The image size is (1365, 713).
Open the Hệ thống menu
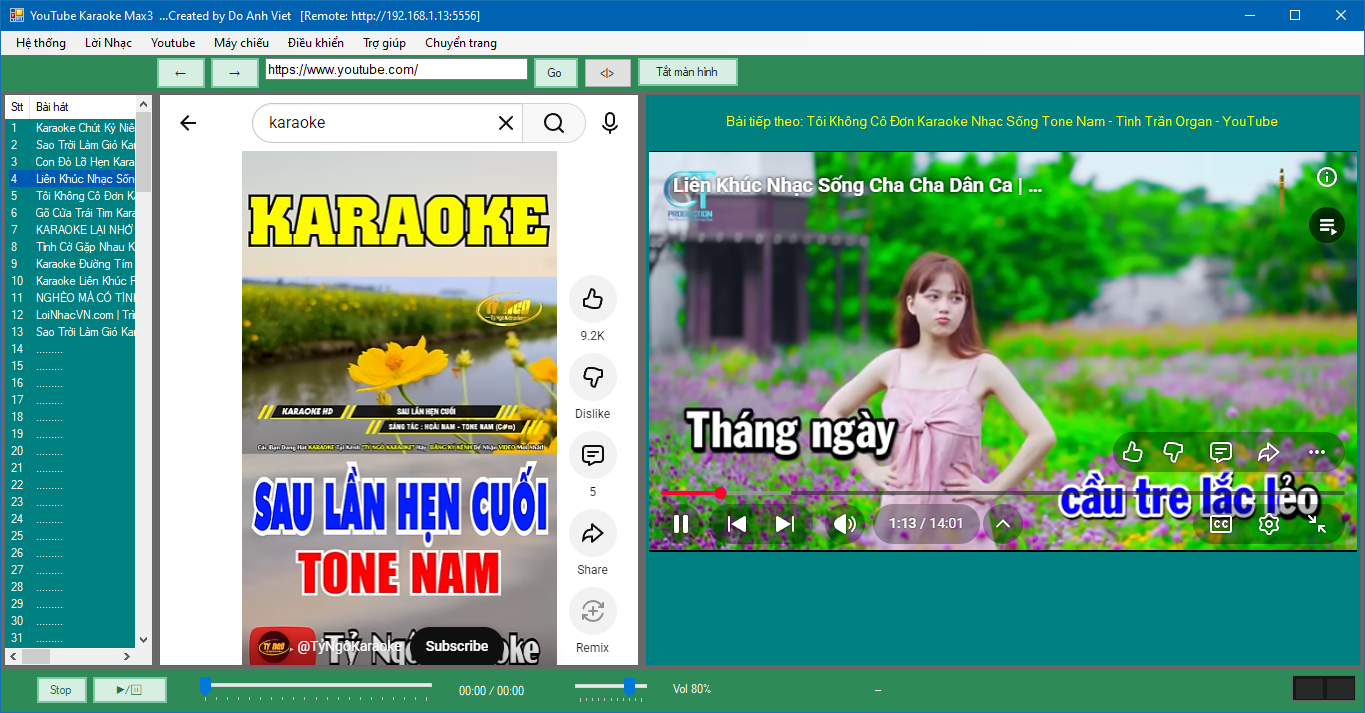pyautogui.click(x=41, y=43)
